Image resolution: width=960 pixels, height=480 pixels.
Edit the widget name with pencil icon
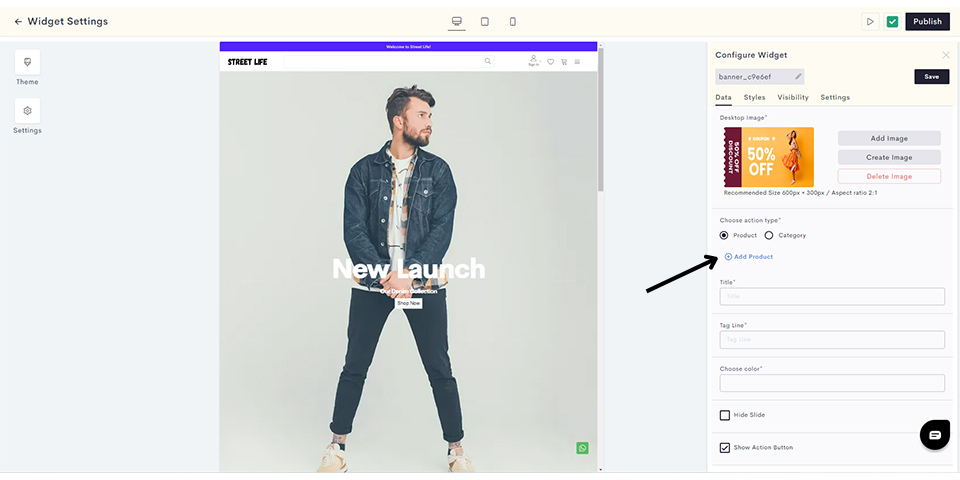click(798, 77)
